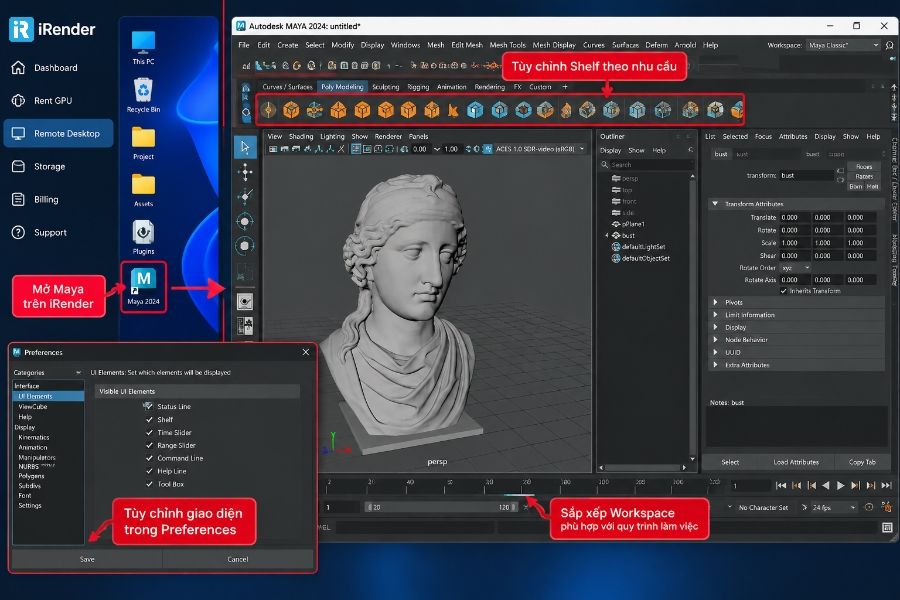Open Rent GPU in iRender sidebar
This screenshot has height=600, width=900.
42,100
